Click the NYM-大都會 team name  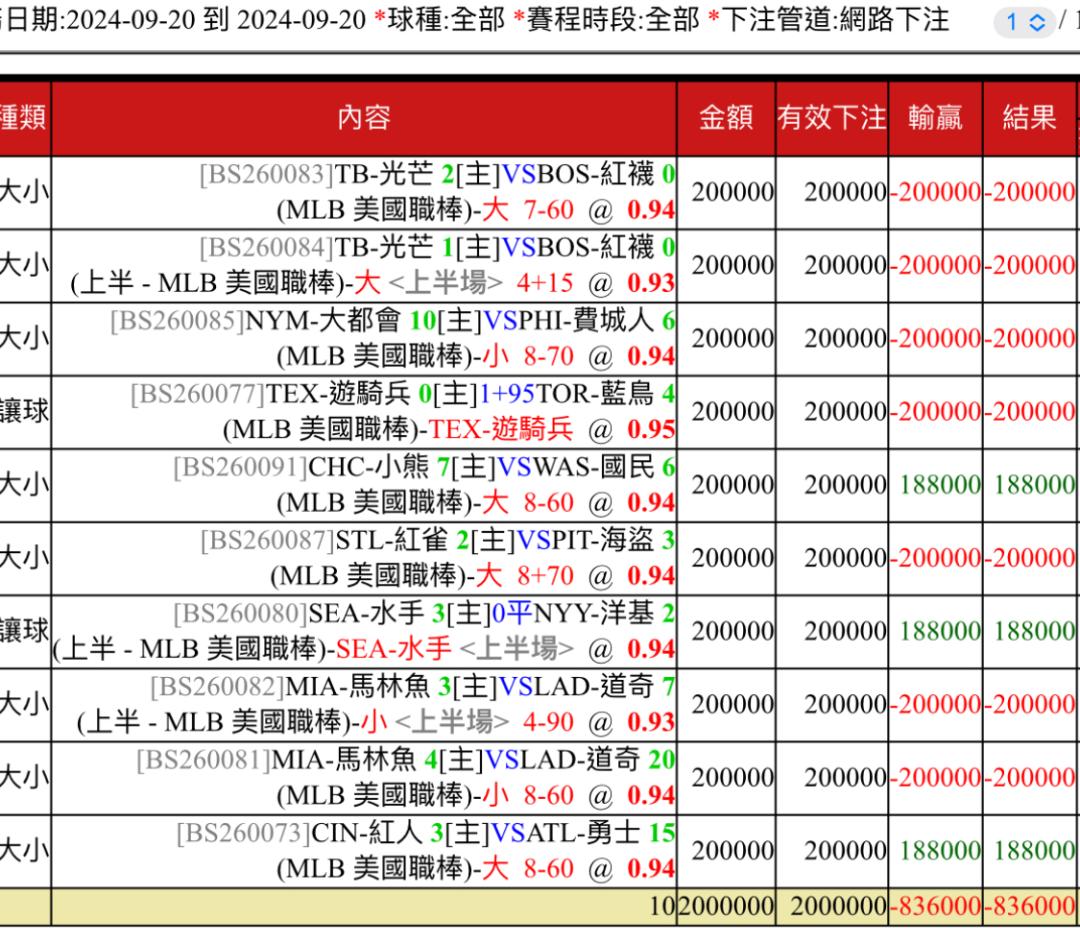[x=323, y=321]
